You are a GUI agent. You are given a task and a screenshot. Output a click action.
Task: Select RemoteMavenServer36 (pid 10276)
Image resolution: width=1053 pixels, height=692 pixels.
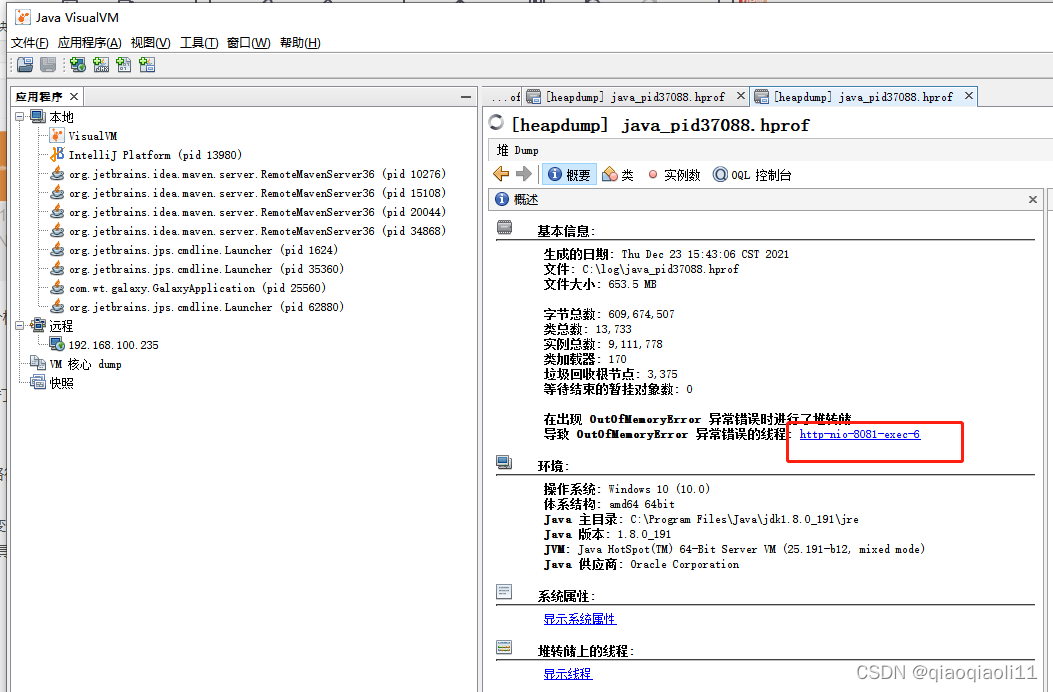pyautogui.click(x=257, y=174)
